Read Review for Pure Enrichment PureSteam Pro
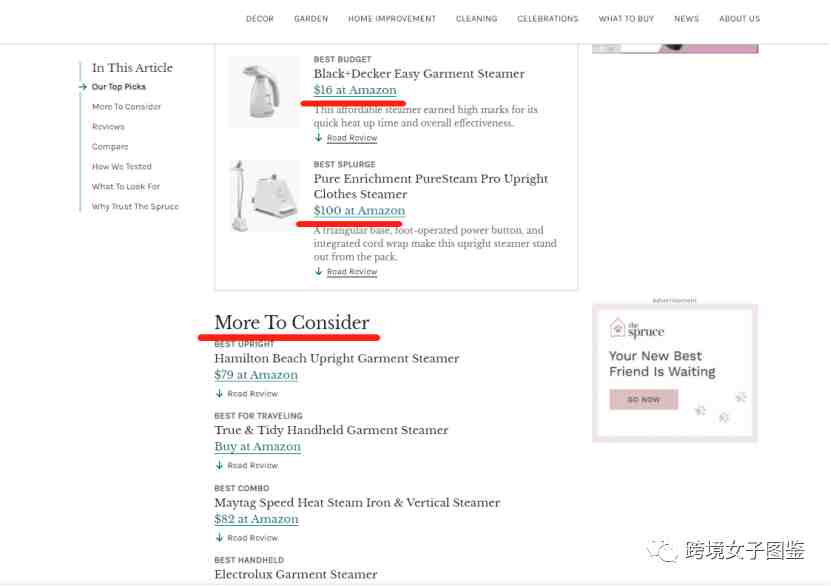The height and width of the screenshot is (586, 831). point(352,272)
